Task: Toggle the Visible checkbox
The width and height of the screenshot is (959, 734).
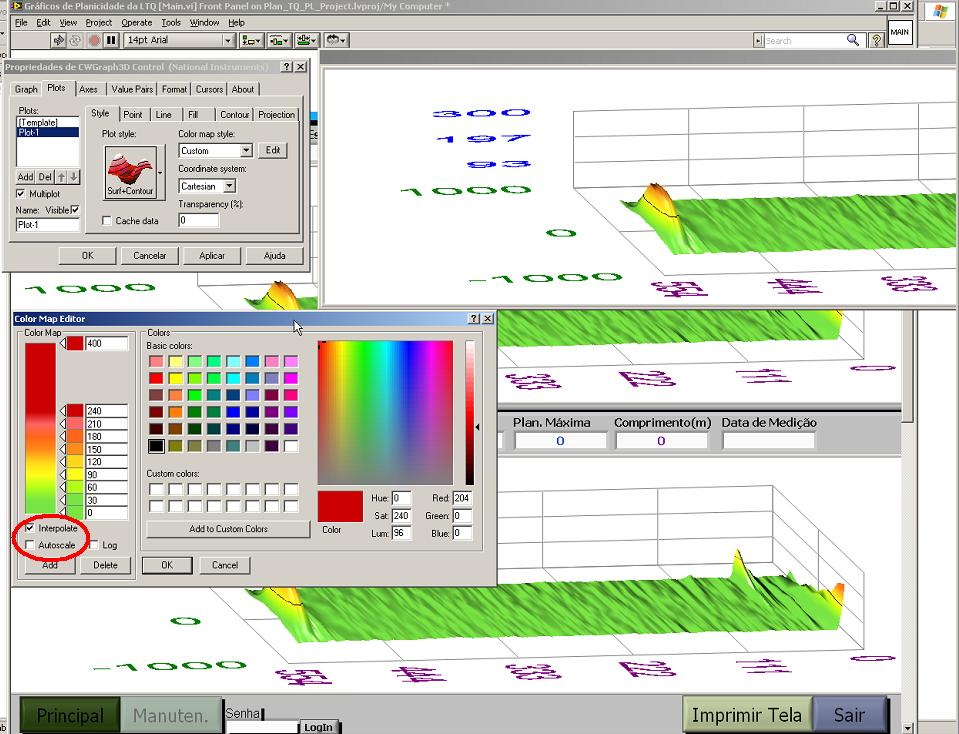Action: point(75,210)
